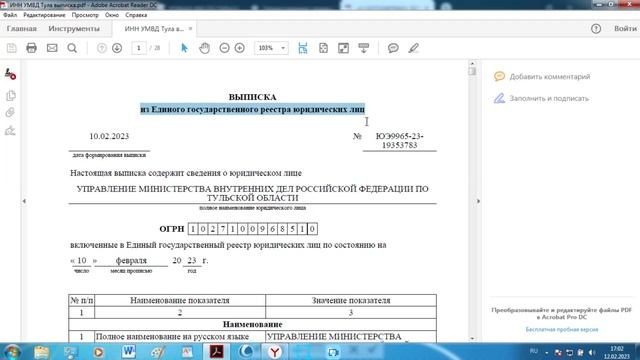Viewport: 640px width, 360px height.
Task: Click the read mode toolbar icon
Action: pos(364,48)
